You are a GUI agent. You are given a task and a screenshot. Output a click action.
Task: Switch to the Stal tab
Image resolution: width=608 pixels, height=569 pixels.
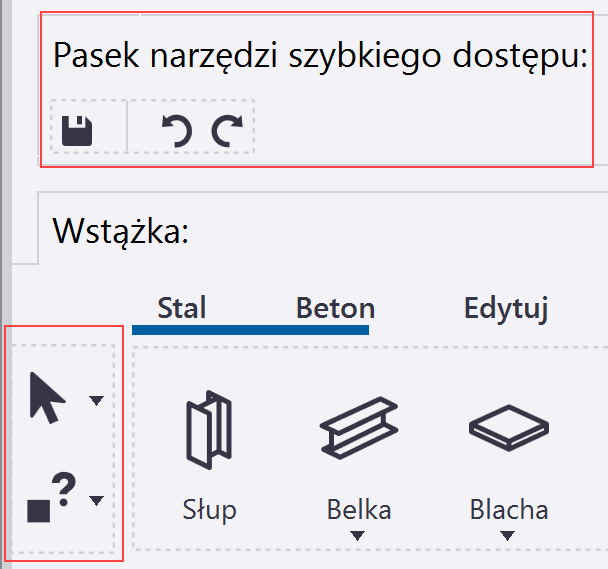coord(182,307)
